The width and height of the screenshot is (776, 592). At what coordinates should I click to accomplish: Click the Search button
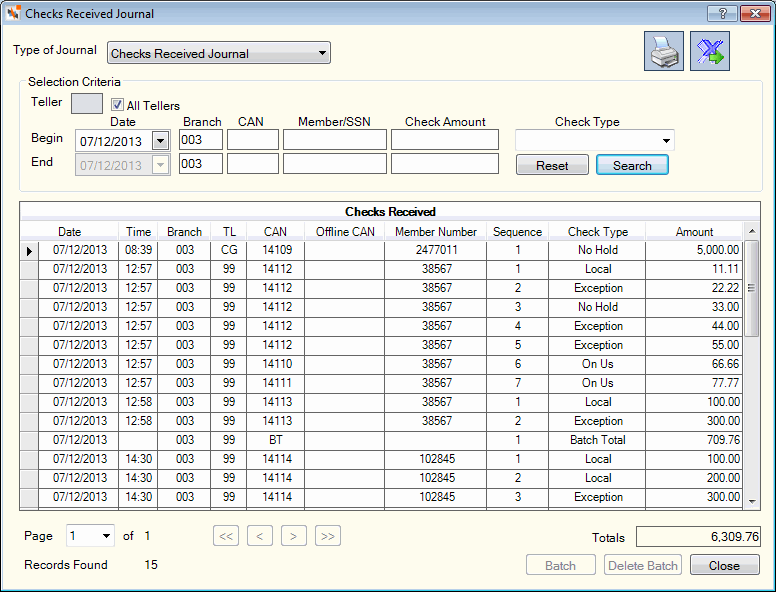click(x=632, y=165)
